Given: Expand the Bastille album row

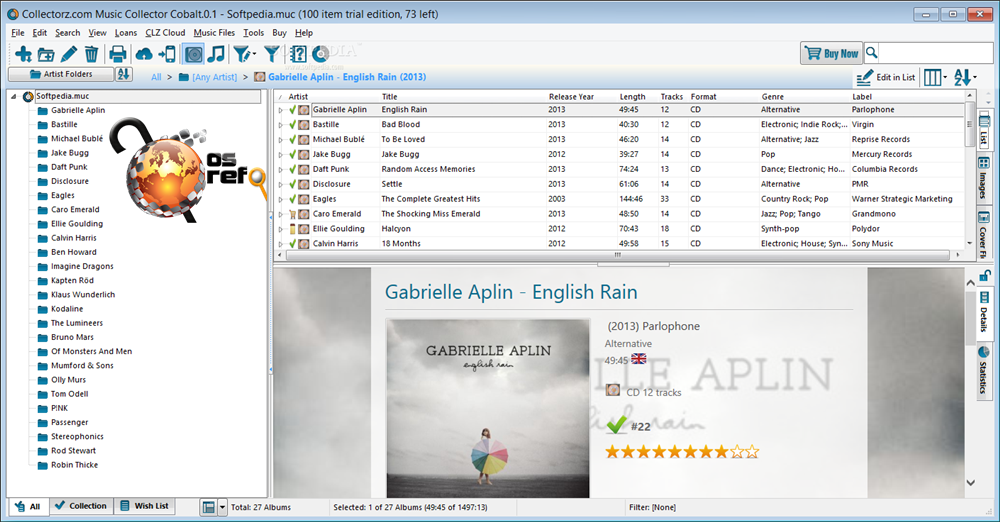Looking at the screenshot, I should click(x=281, y=124).
